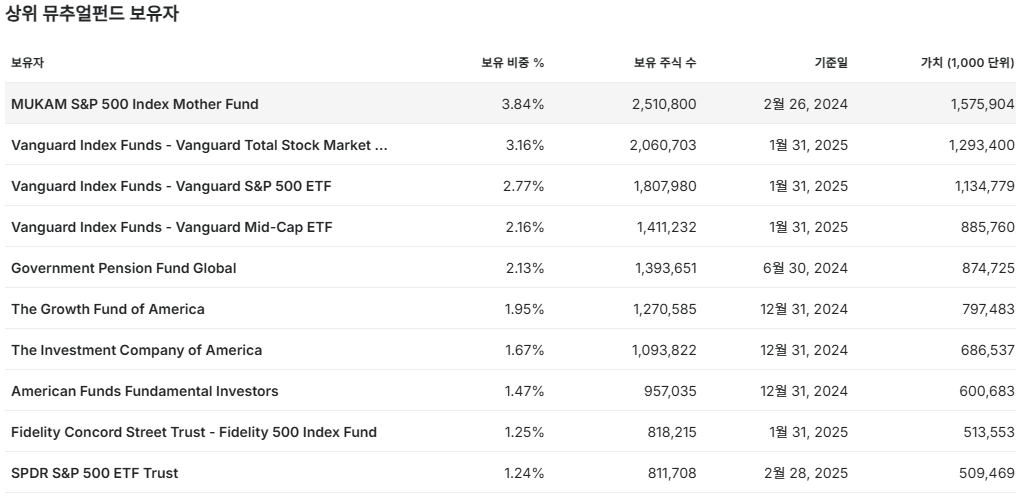Click share count 811,708
The width and height of the screenshot is (1021, 497).
[x=672, y=474]
